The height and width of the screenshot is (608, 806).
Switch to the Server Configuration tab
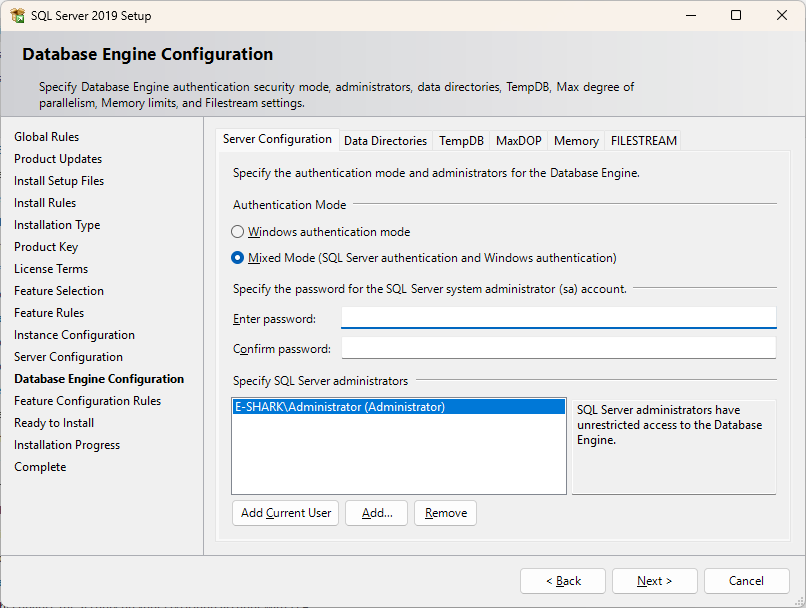[x=277, y=139]
